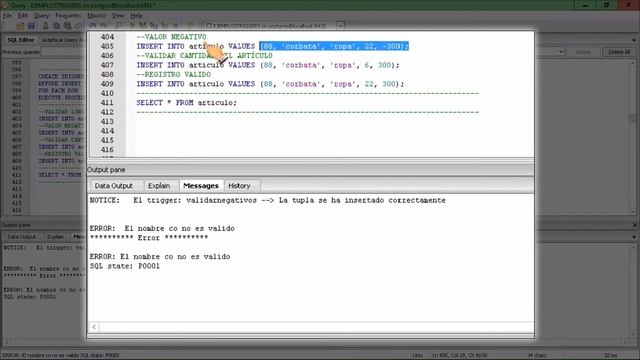Run the query with the Execute icon
640x360 pixels.
coord(132,26)
